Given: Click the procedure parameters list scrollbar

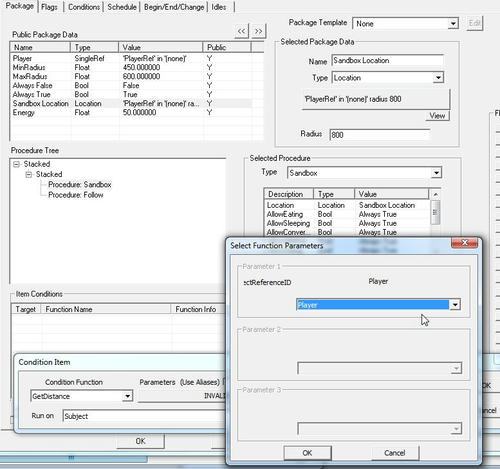Looking at the screenshot, I should tap(435, 213).
